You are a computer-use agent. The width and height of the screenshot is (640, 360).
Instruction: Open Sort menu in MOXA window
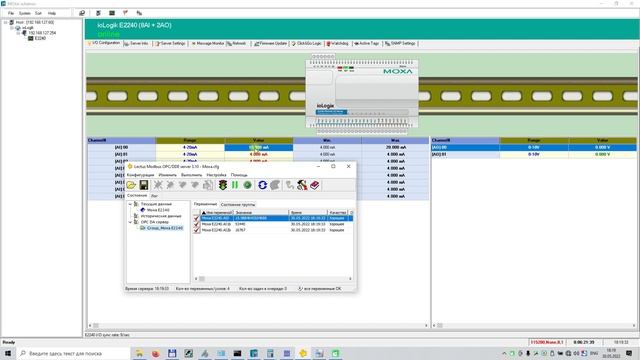(38, 13)
